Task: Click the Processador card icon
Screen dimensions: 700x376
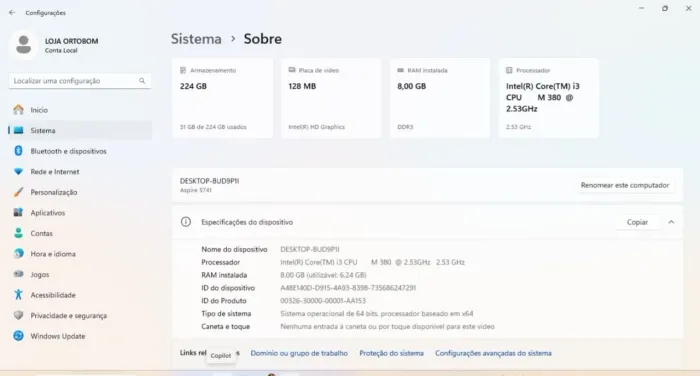Action: tap(509, 70)
